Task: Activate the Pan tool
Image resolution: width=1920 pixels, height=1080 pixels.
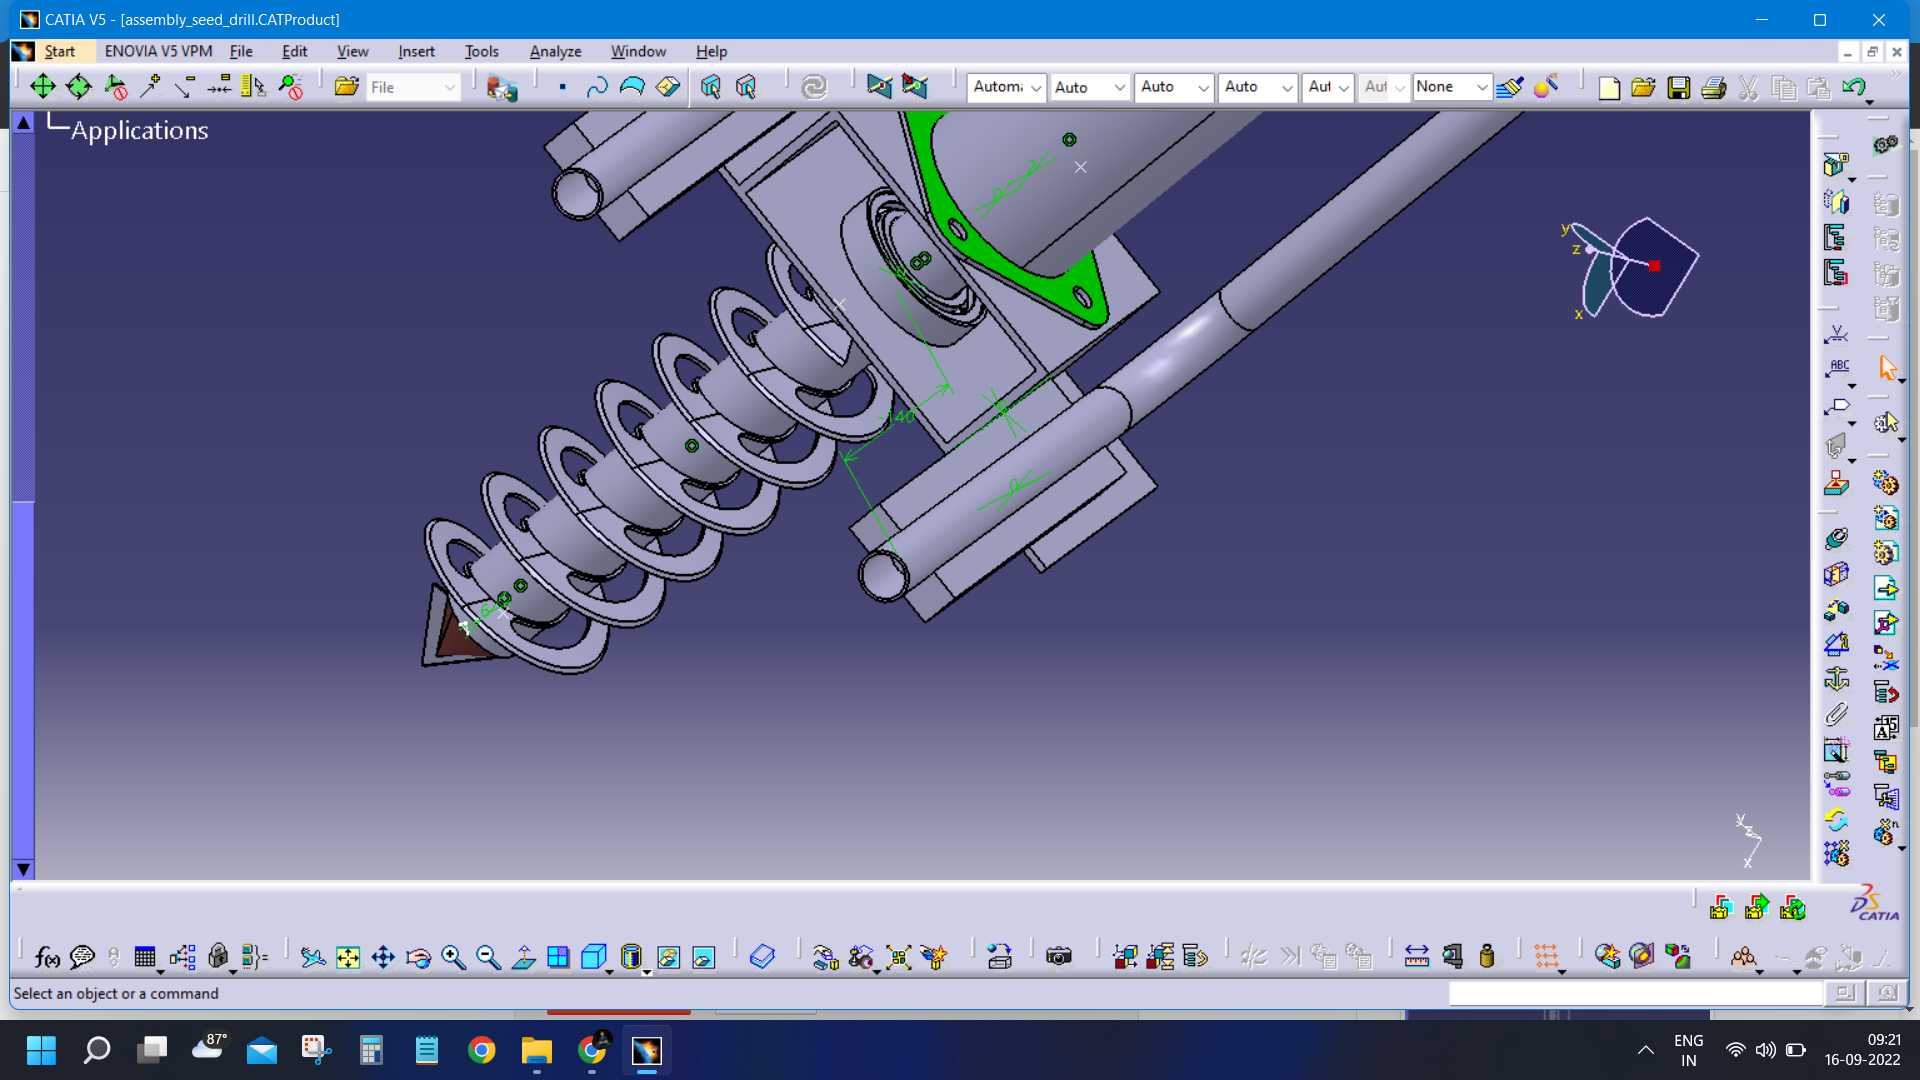Action: (x=383, y=958)
